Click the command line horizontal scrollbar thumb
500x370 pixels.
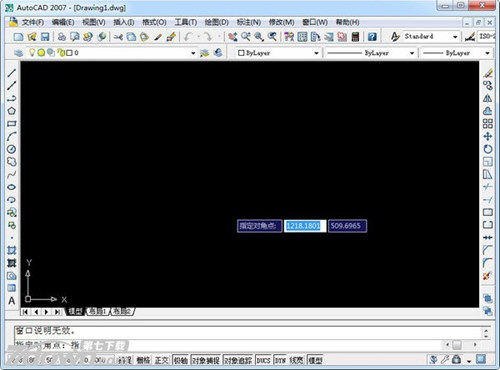point(457,345)
